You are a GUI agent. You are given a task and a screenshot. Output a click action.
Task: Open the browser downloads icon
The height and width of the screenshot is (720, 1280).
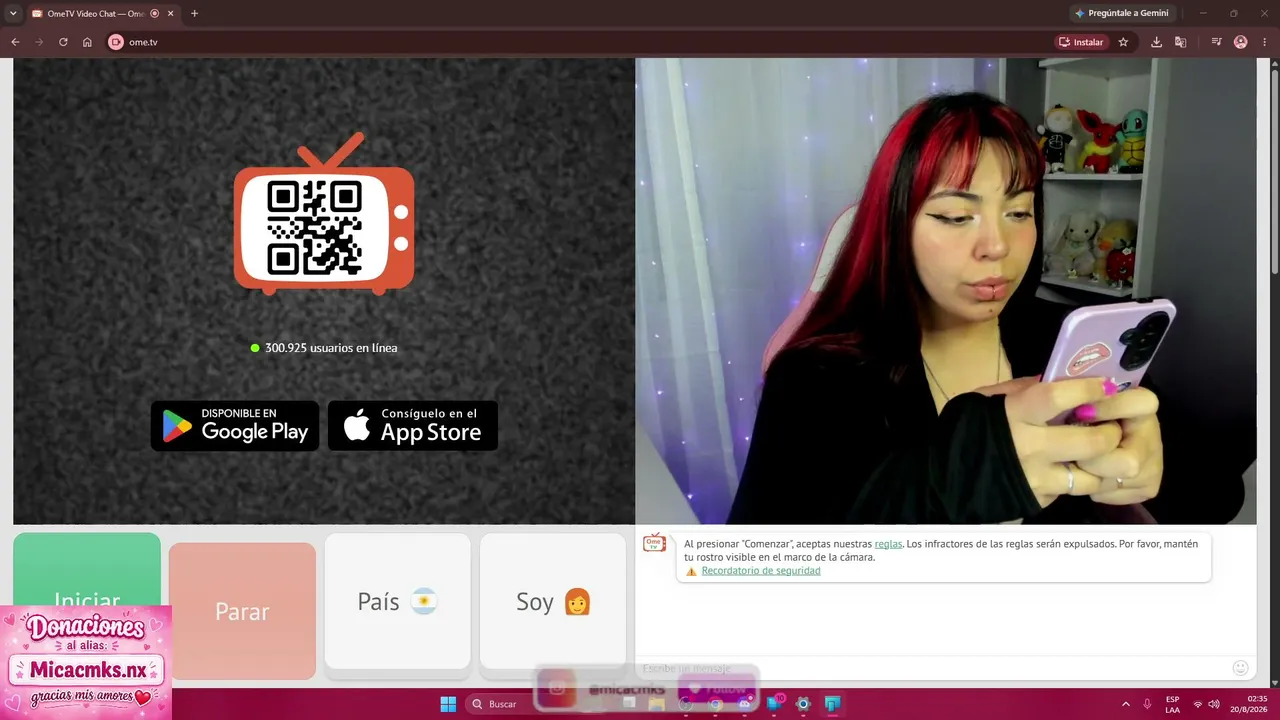tap(1157, 42)
